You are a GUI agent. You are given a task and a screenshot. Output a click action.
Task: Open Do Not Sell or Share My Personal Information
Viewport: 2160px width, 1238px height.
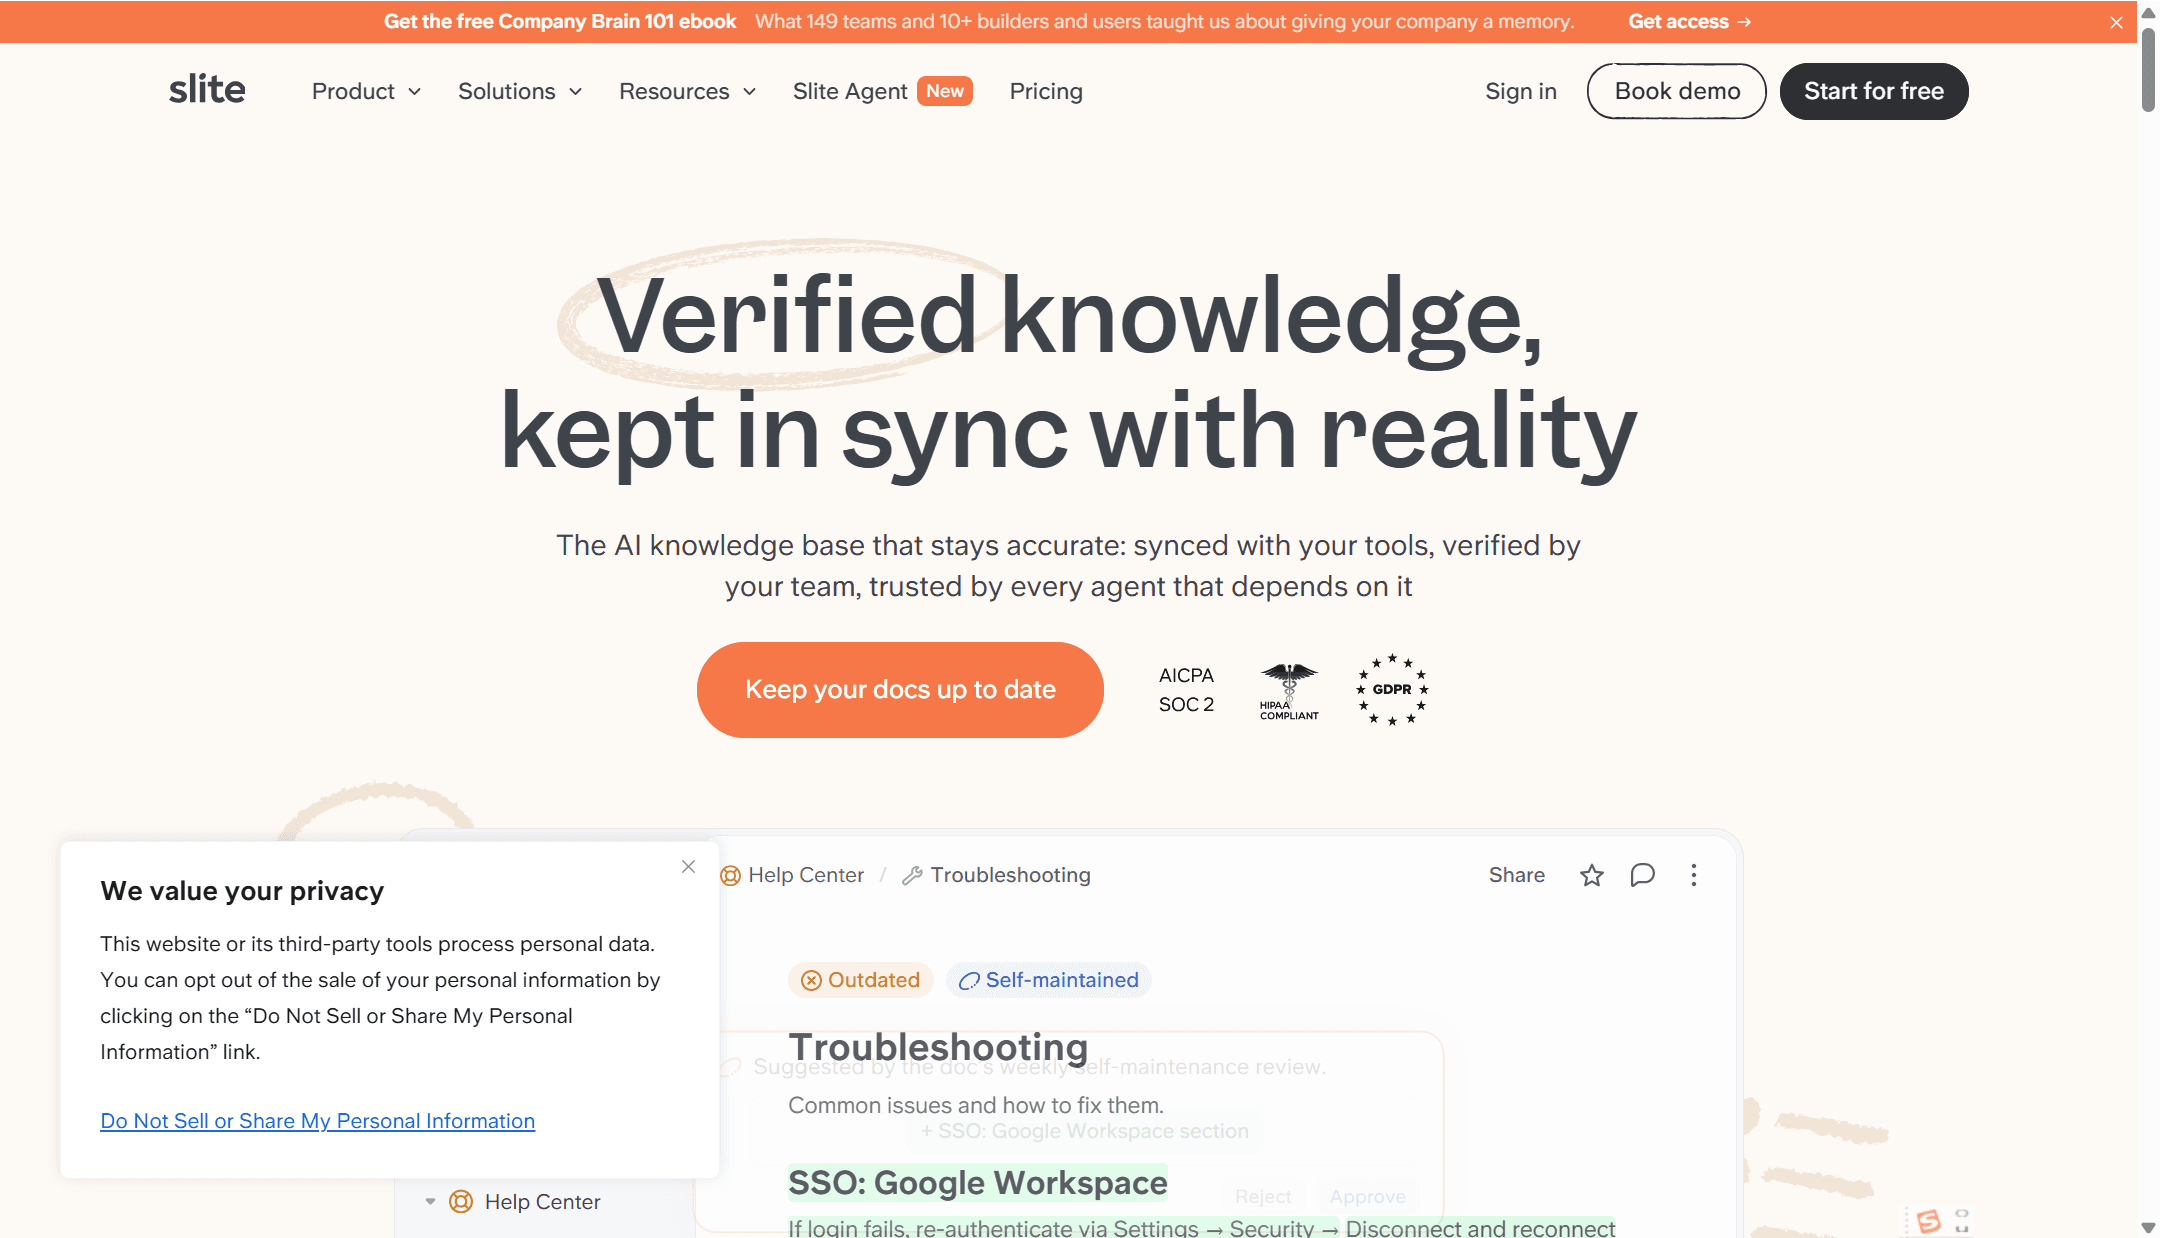(317, 1121)
